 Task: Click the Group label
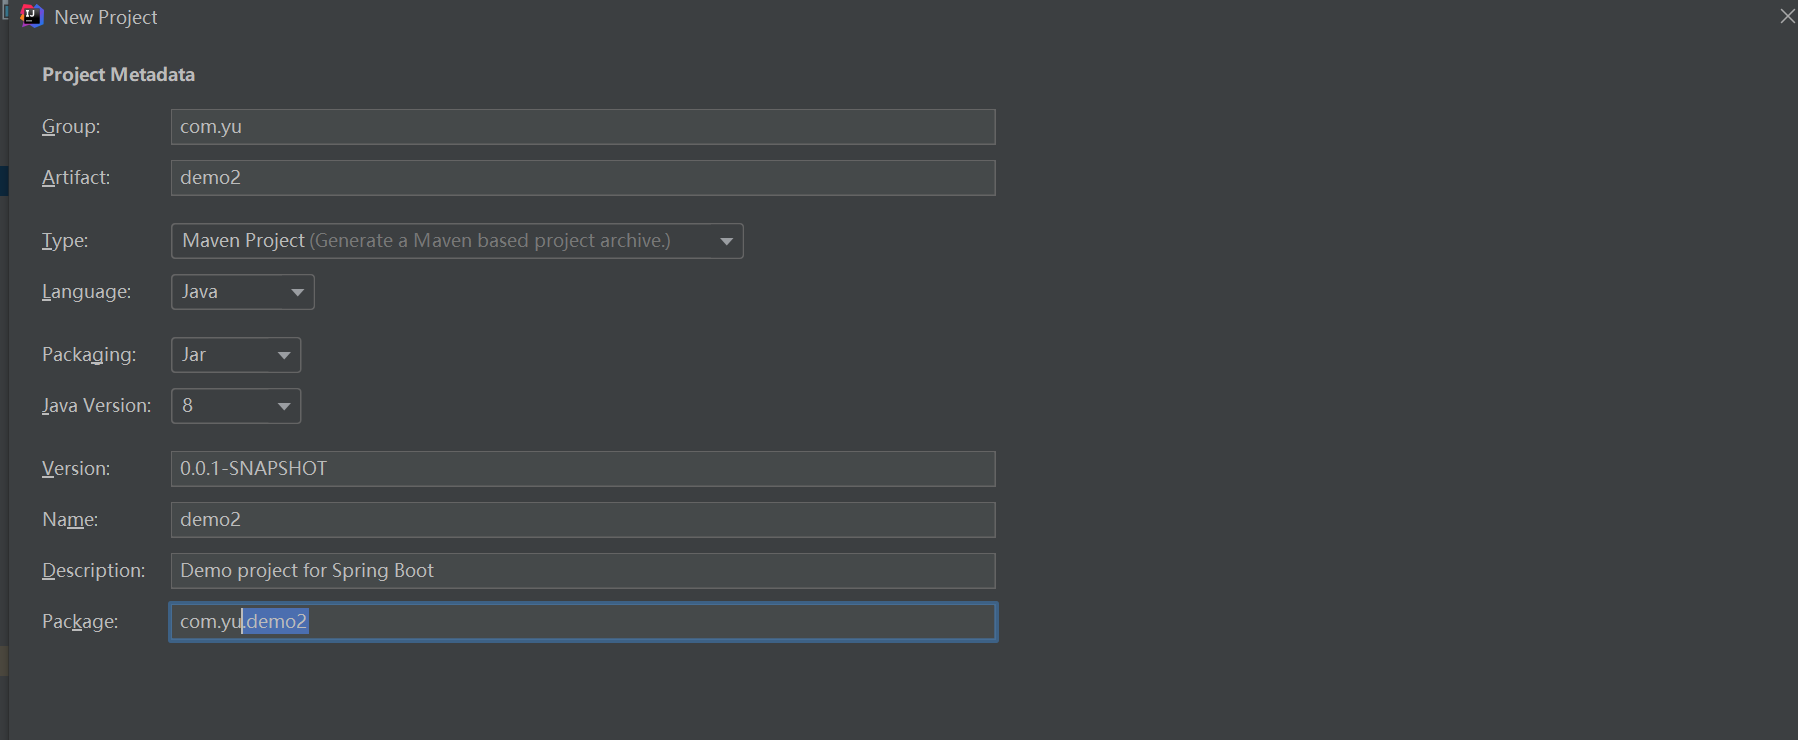point(71,127)
